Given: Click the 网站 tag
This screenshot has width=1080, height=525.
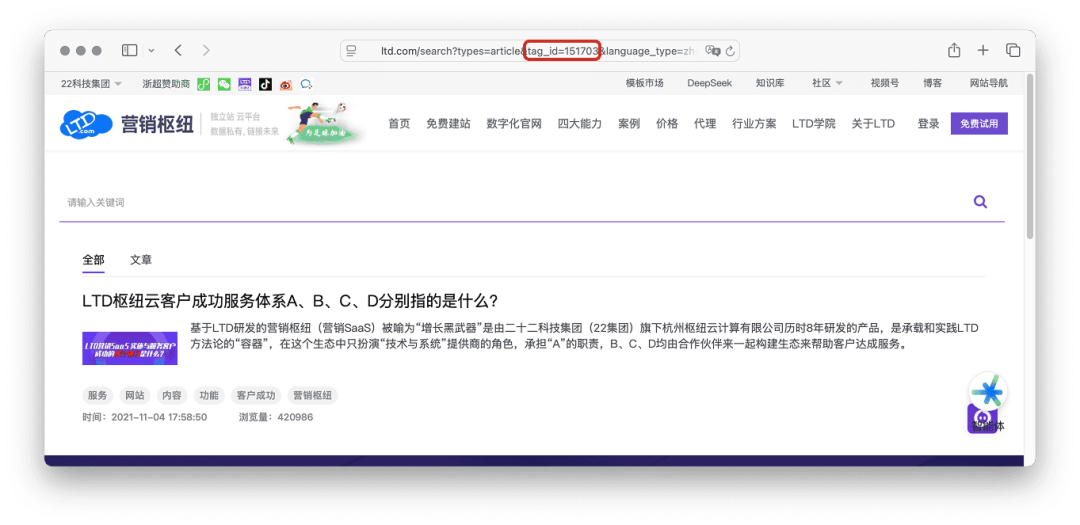Looking at the screenshot, I should (134, 395).
